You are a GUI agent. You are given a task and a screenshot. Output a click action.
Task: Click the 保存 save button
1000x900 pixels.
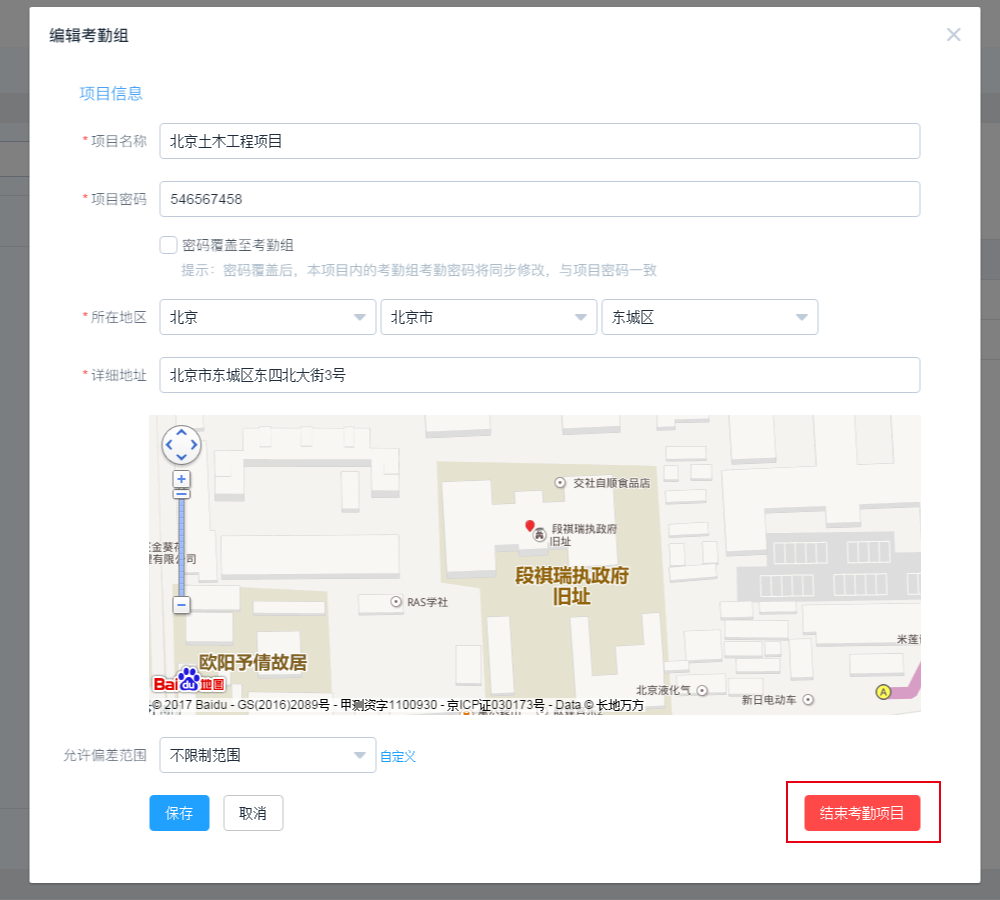[179, 813]
